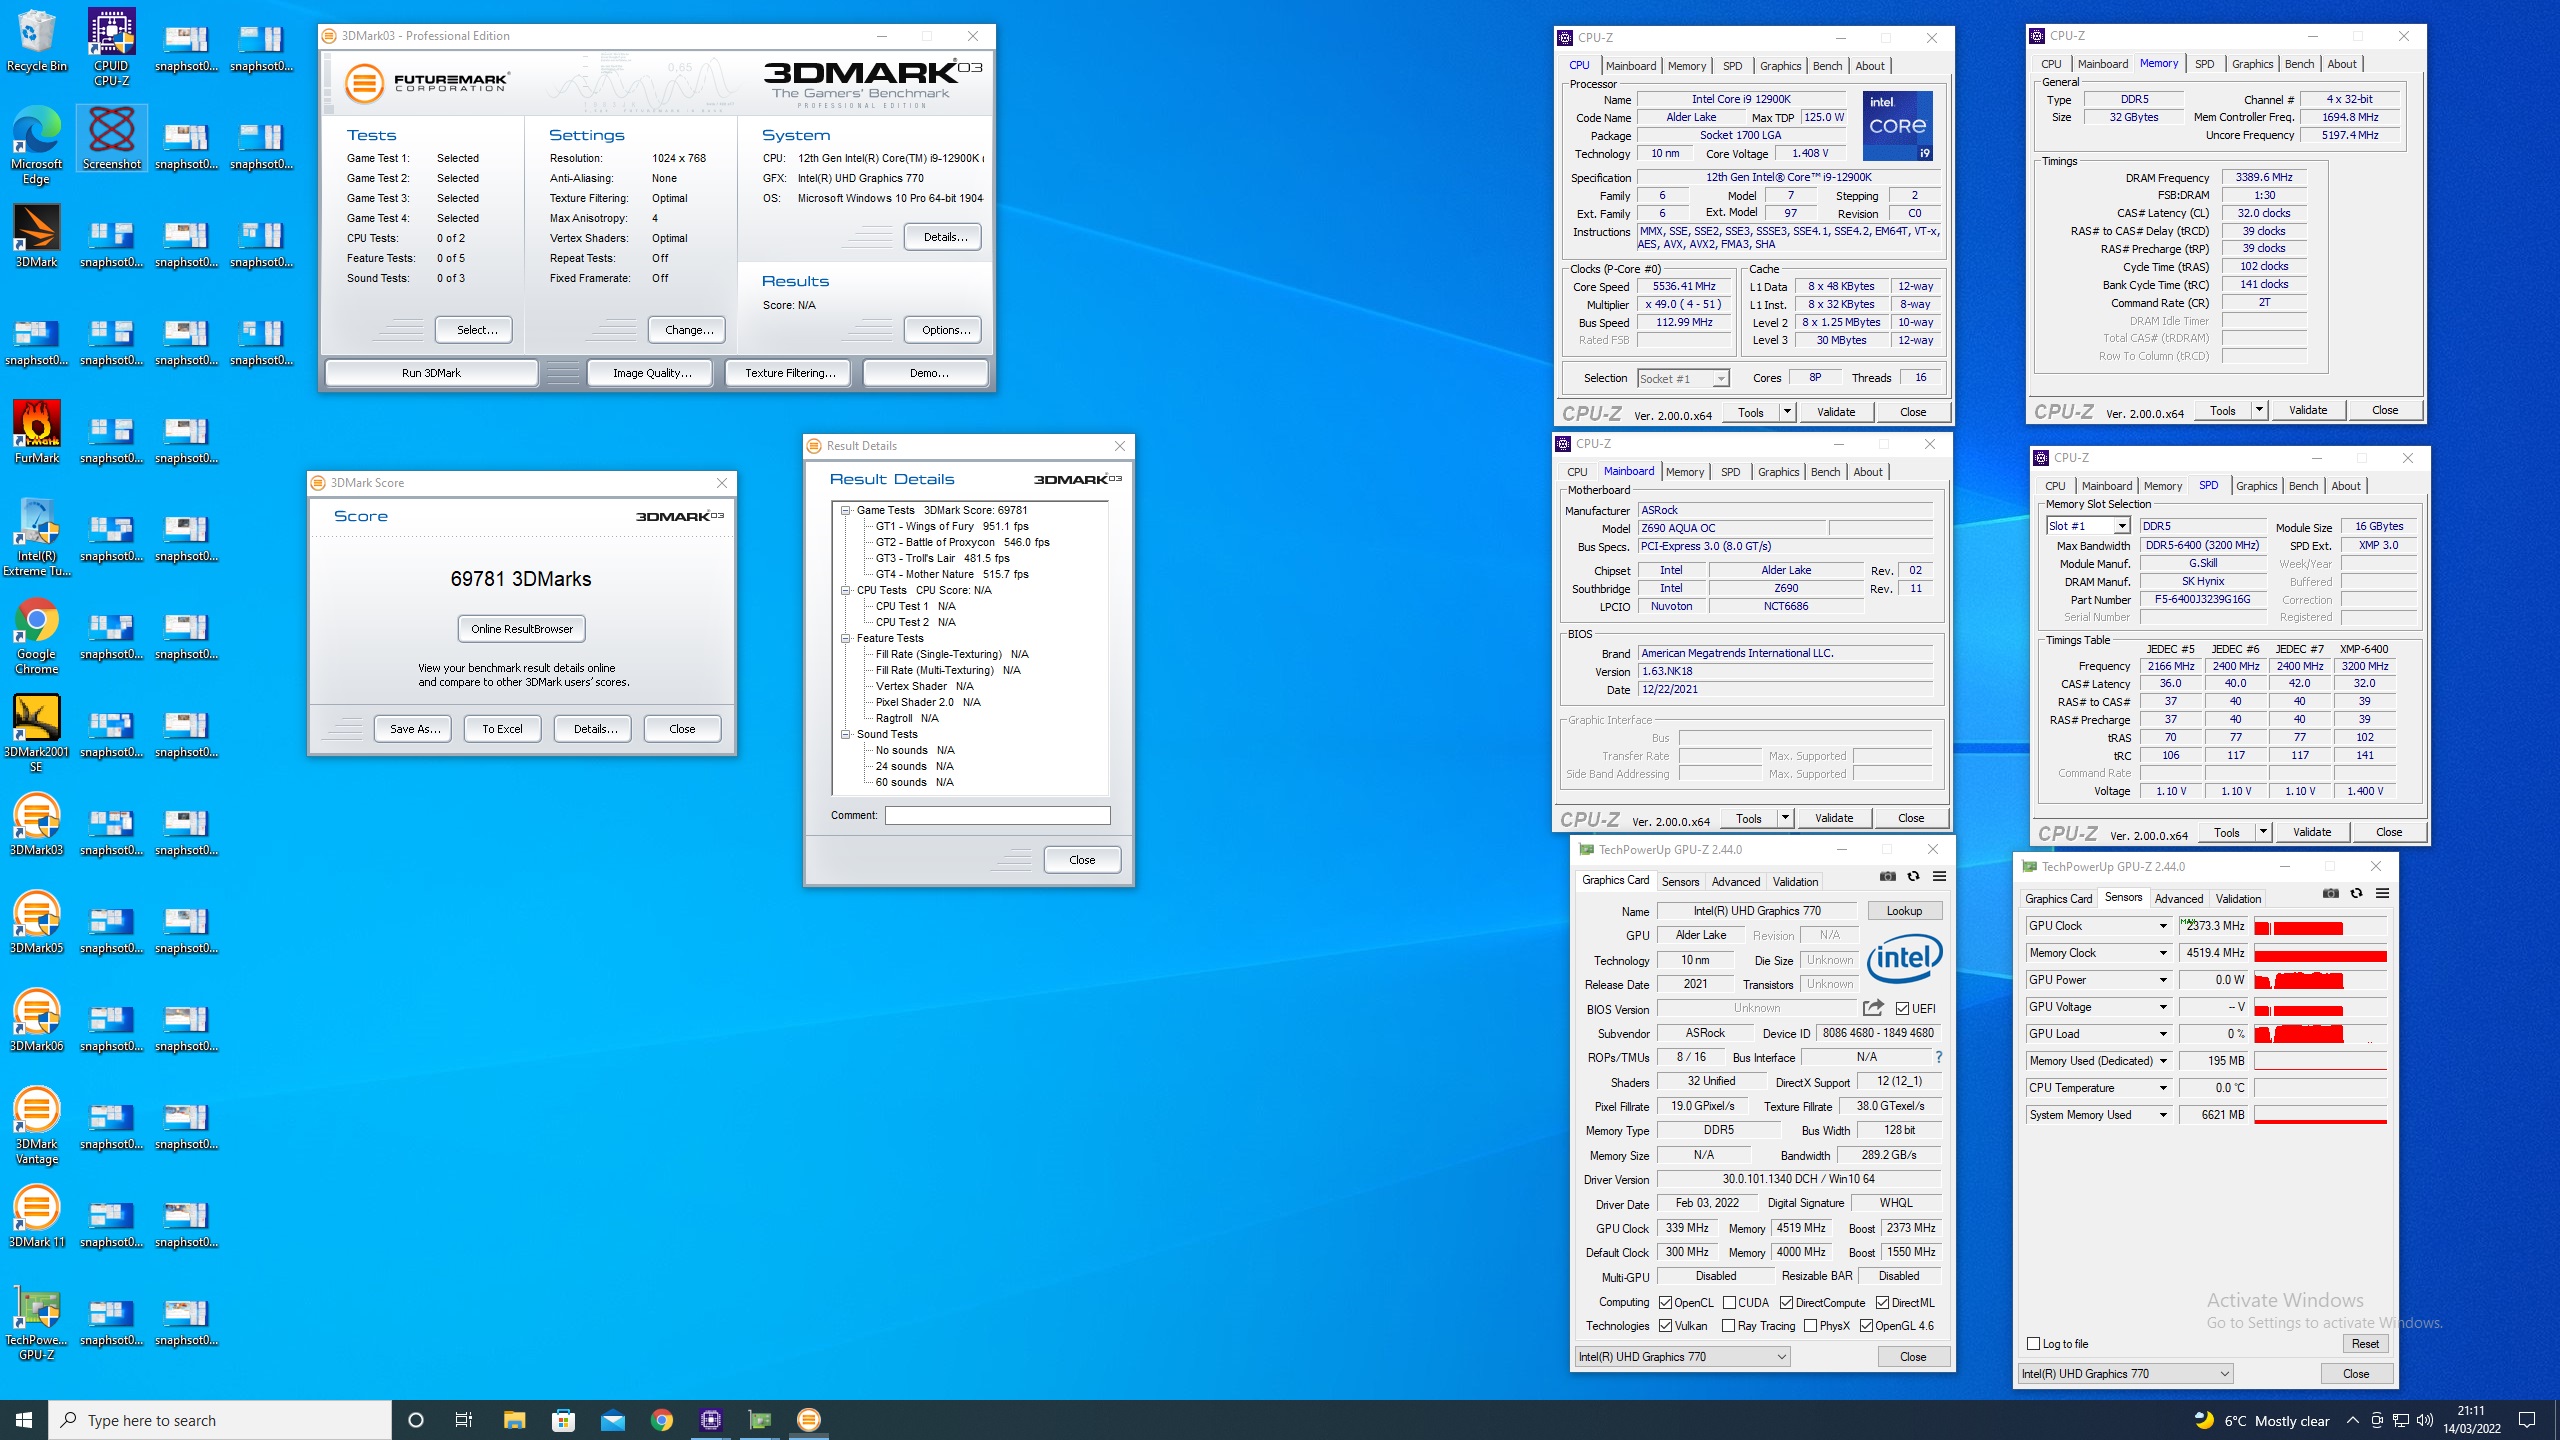Launch Google Chrome from the desktop
2560x1440 pixels.
pos(36,635)
